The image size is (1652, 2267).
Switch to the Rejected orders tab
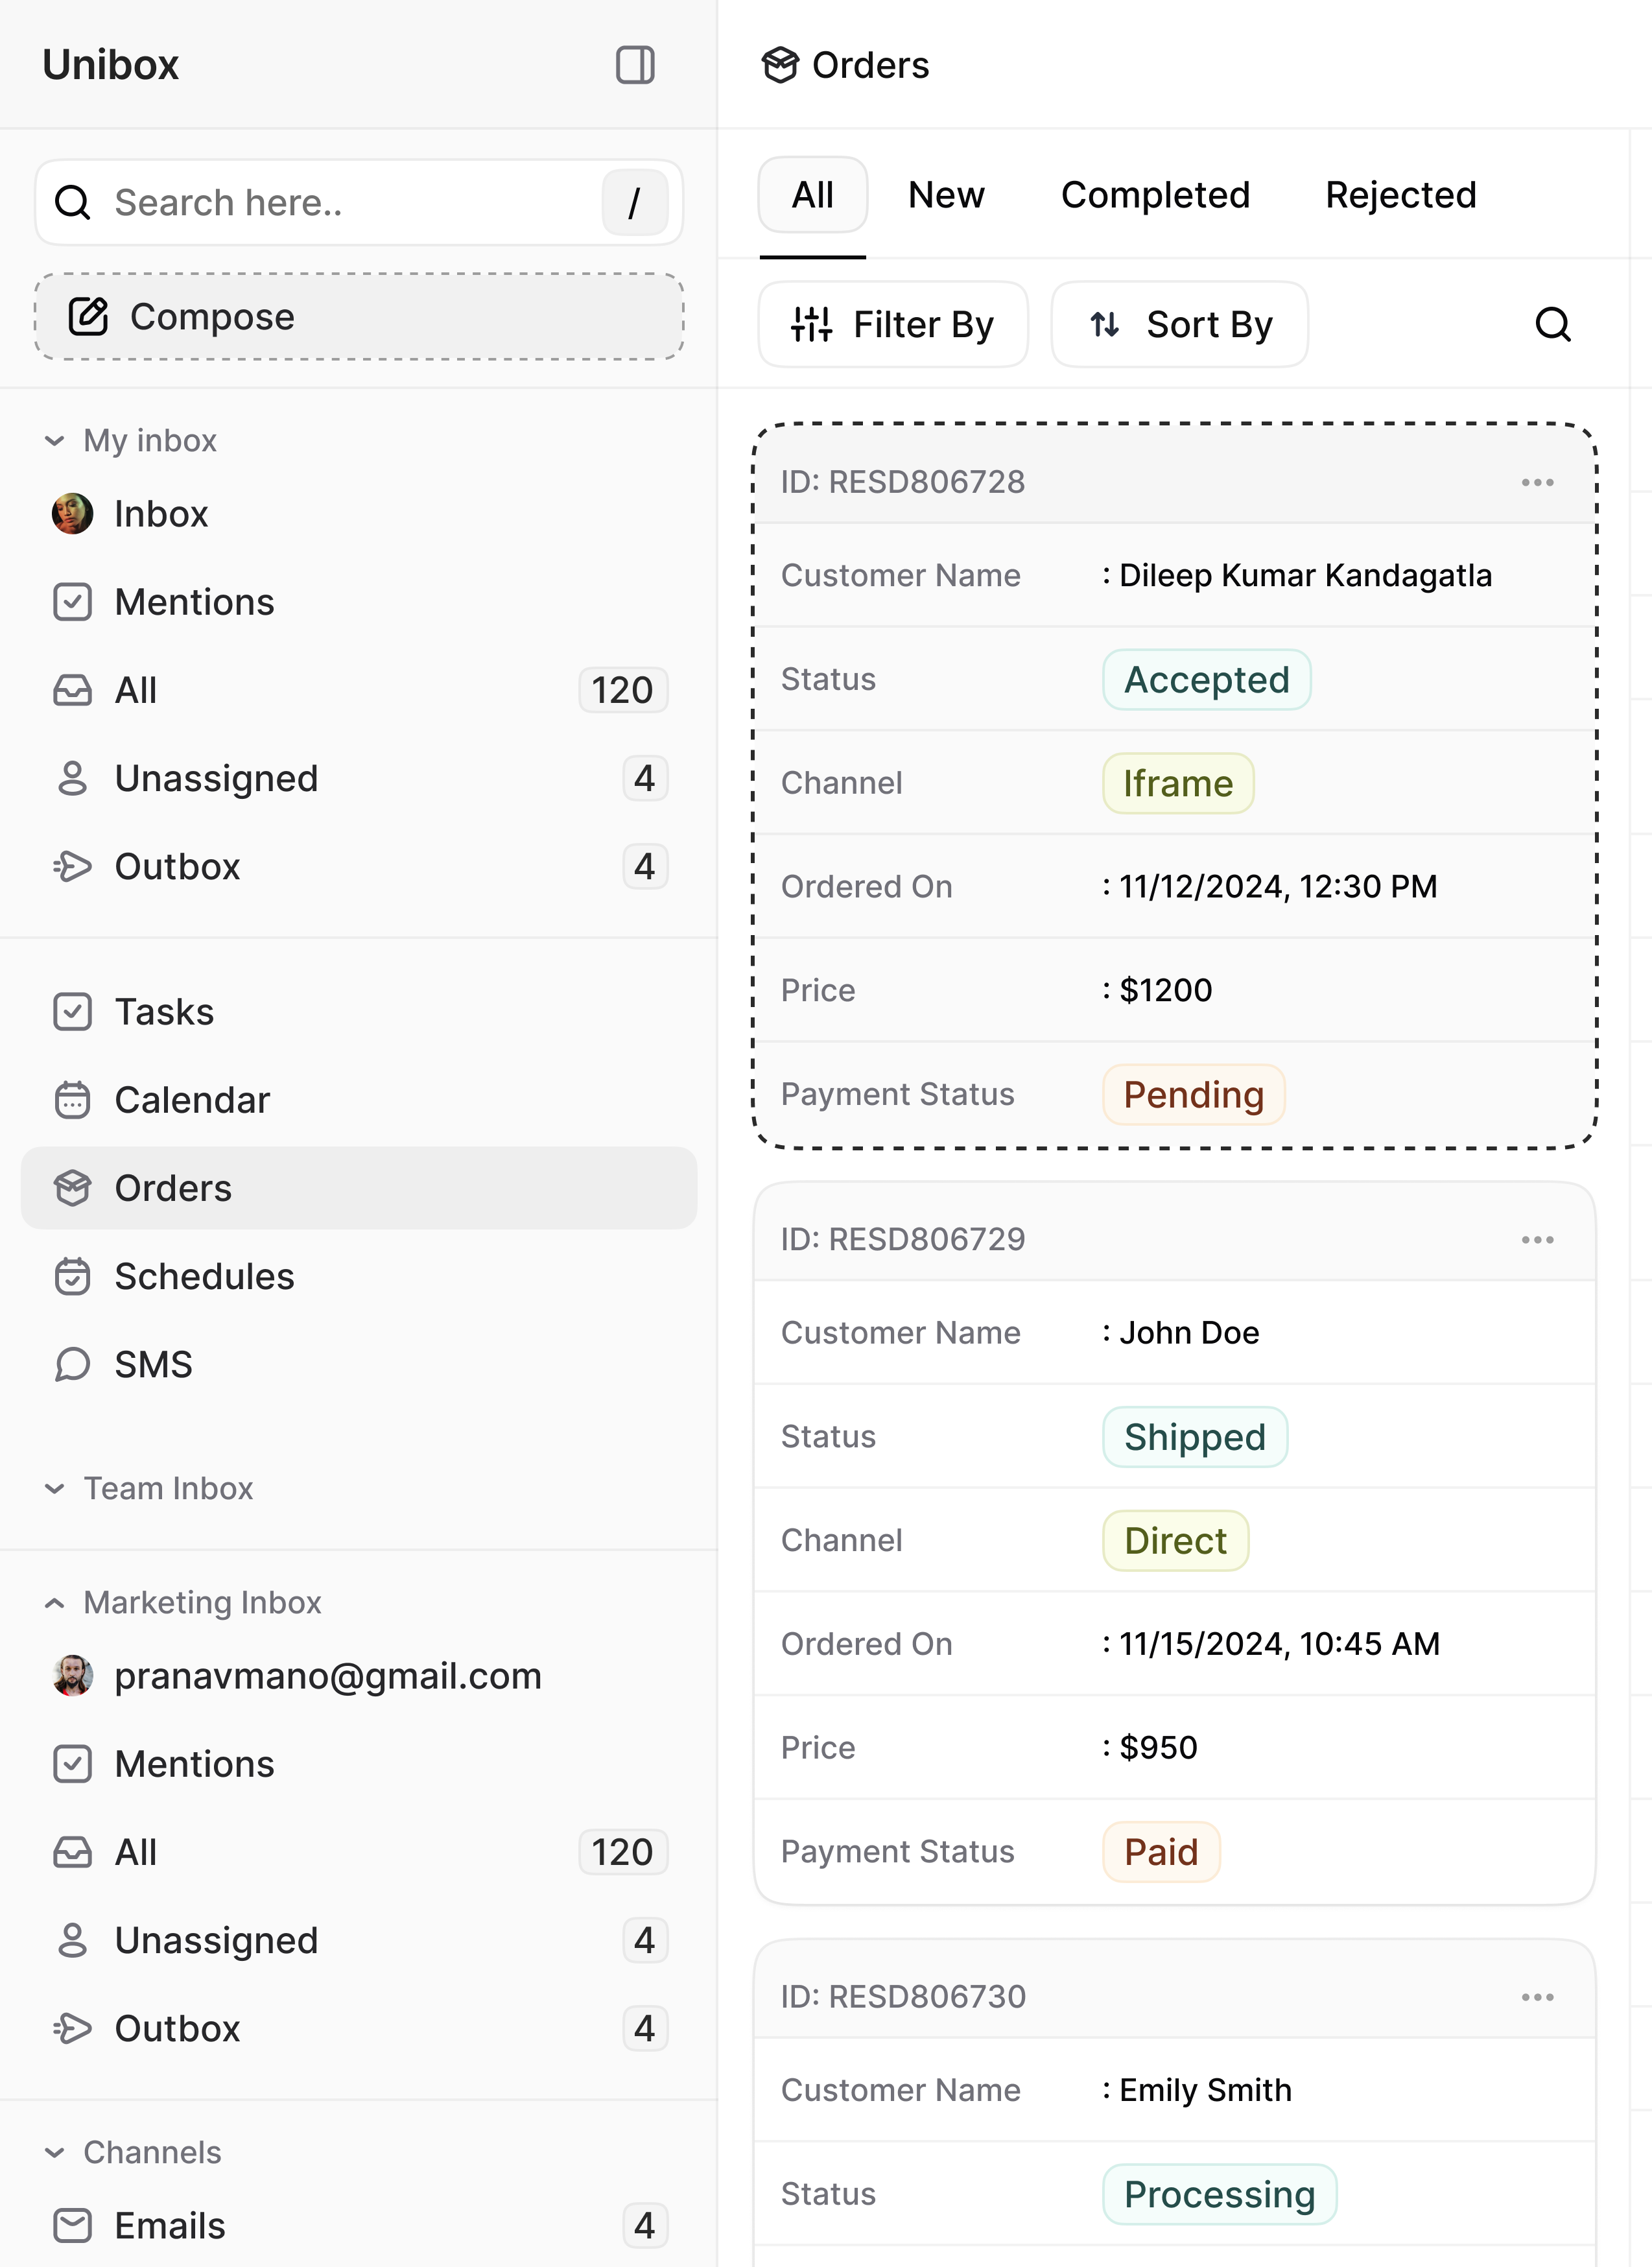[1400, 195]
